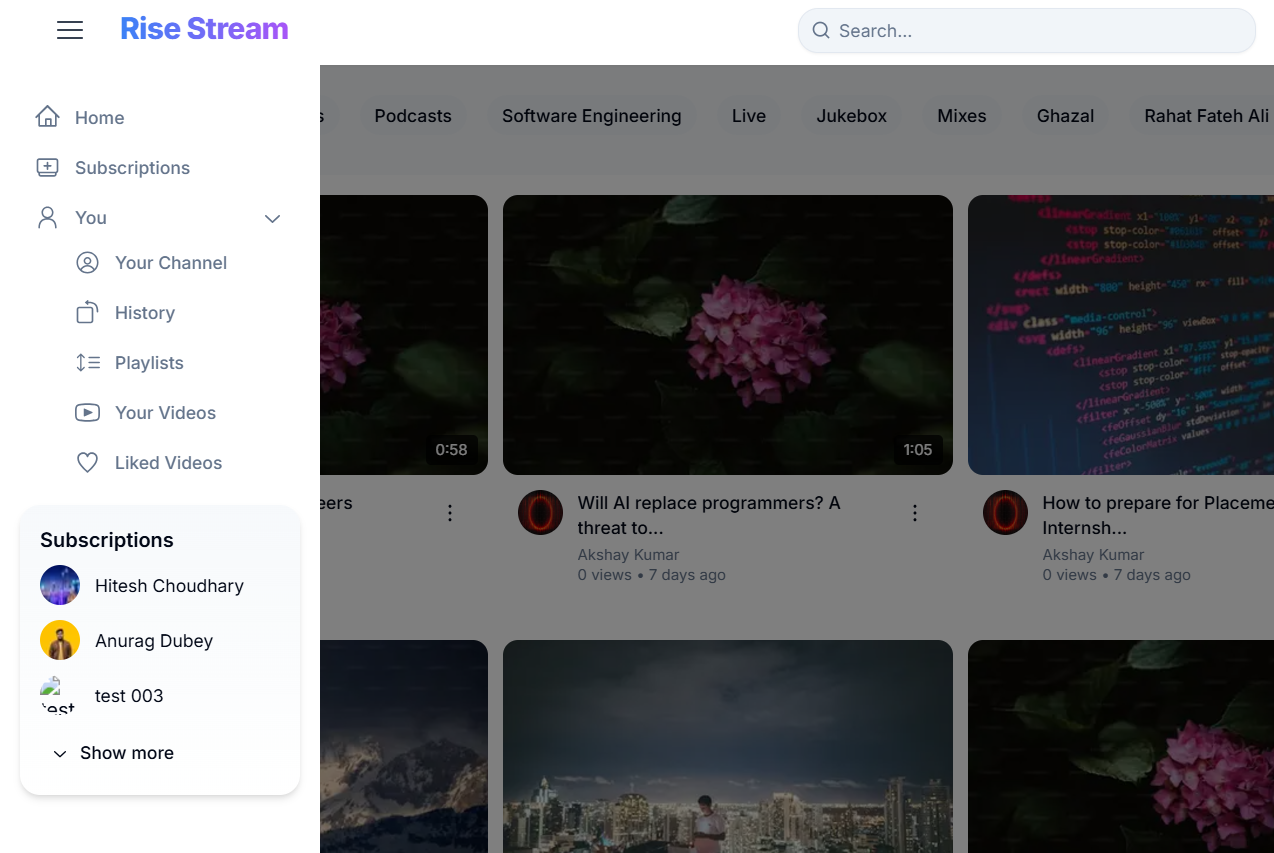Click the Anurag Dubey subscription name
This screenshot has height=853, width=1274.
pos(154,640)
